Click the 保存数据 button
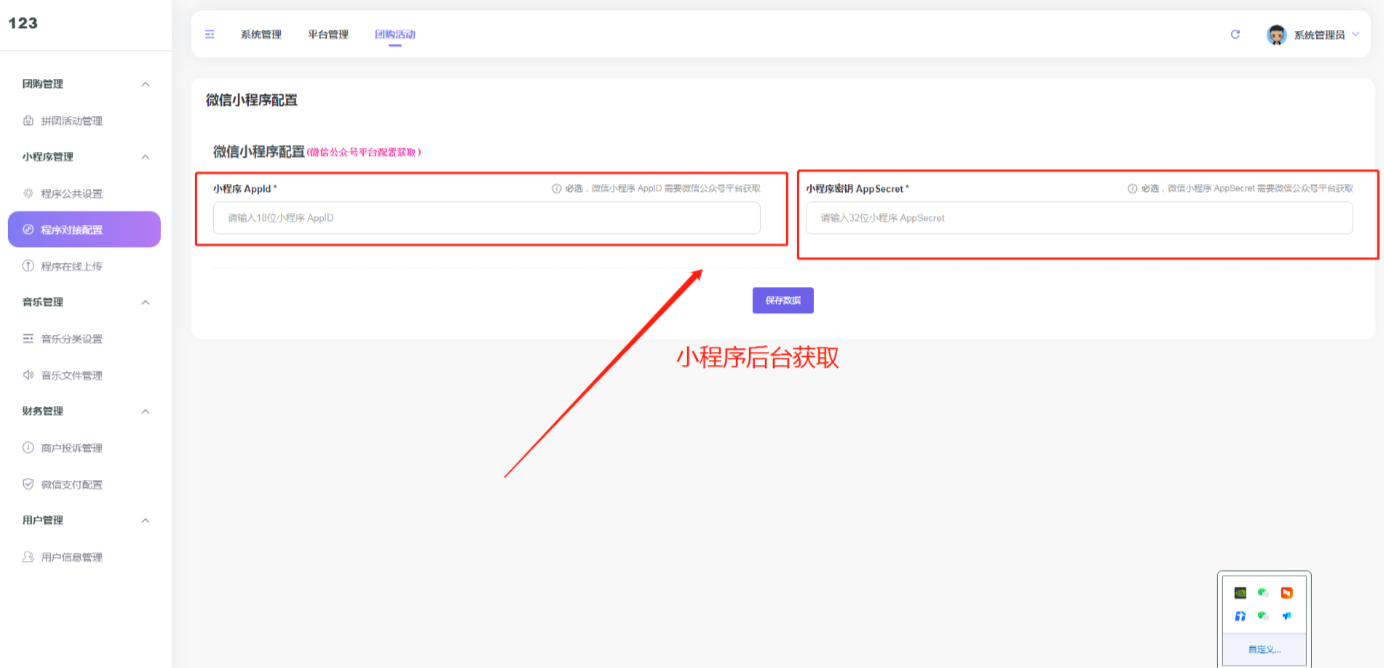This screenshot has width=1384, height=668. point(782,300)
